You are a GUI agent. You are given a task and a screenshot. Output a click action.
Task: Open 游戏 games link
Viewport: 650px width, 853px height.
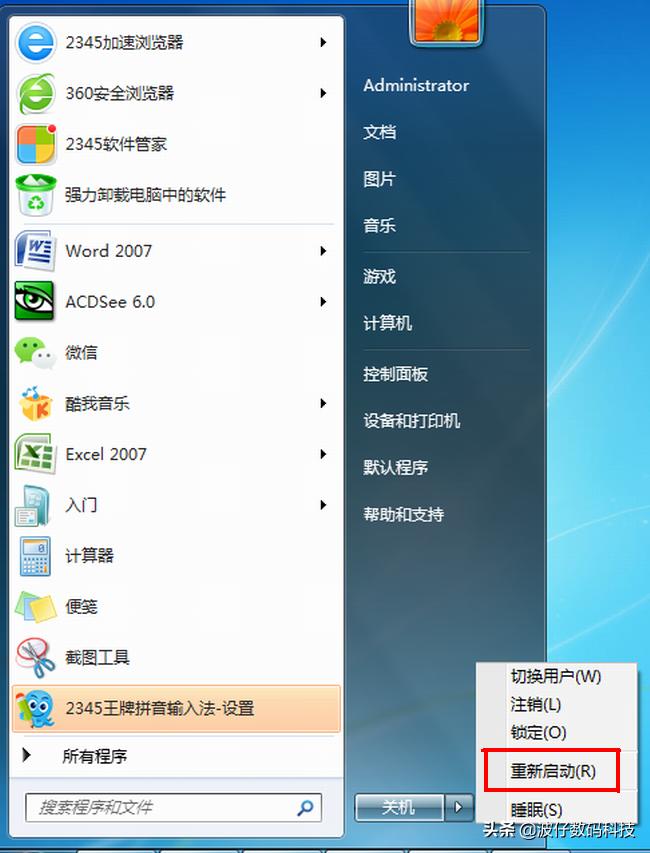point(379,277)
